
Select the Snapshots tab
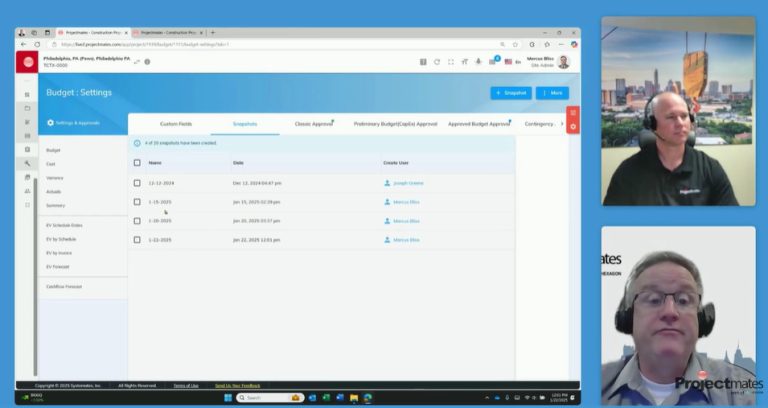click(x=245, y=124)
